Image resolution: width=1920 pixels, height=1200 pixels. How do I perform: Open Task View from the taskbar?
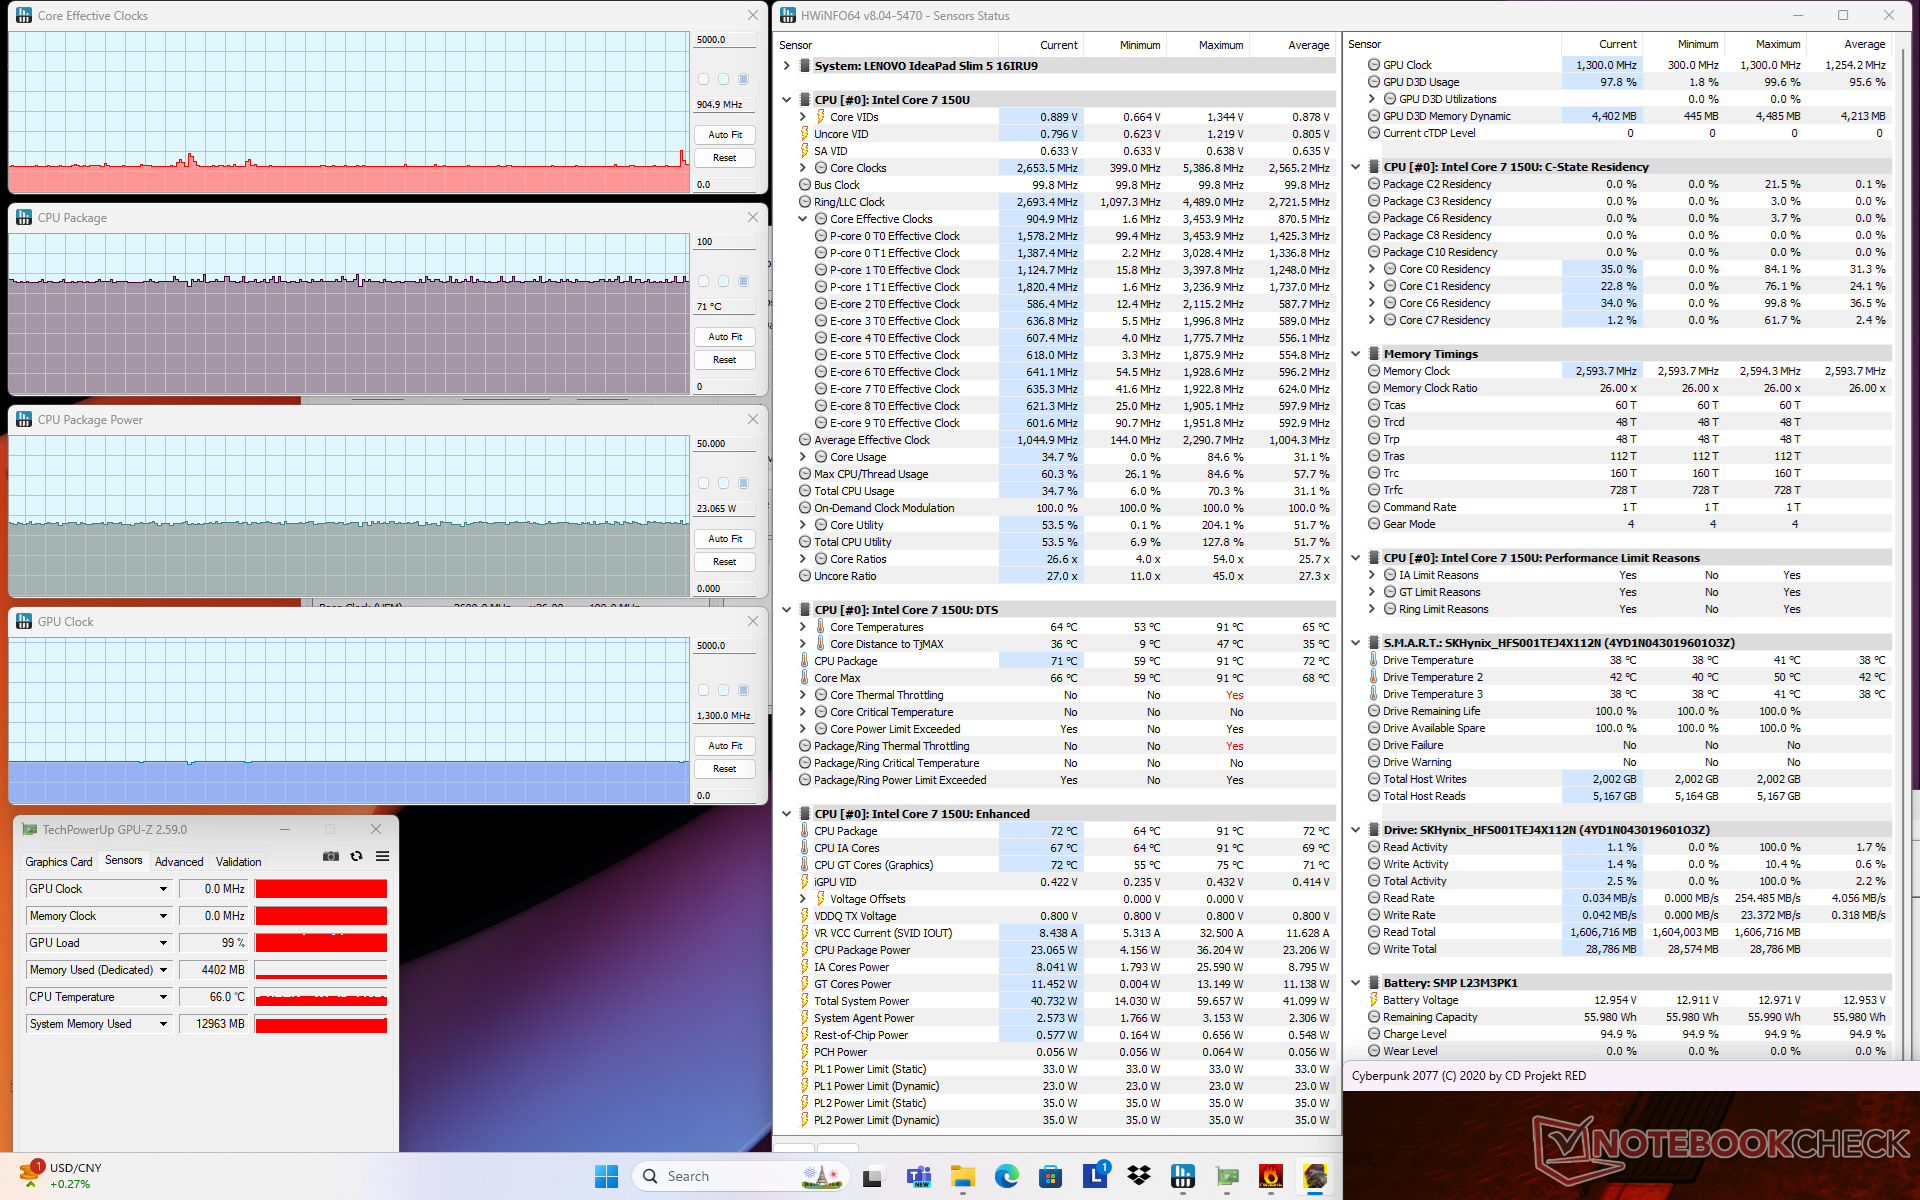click(x=872, y=1176)
